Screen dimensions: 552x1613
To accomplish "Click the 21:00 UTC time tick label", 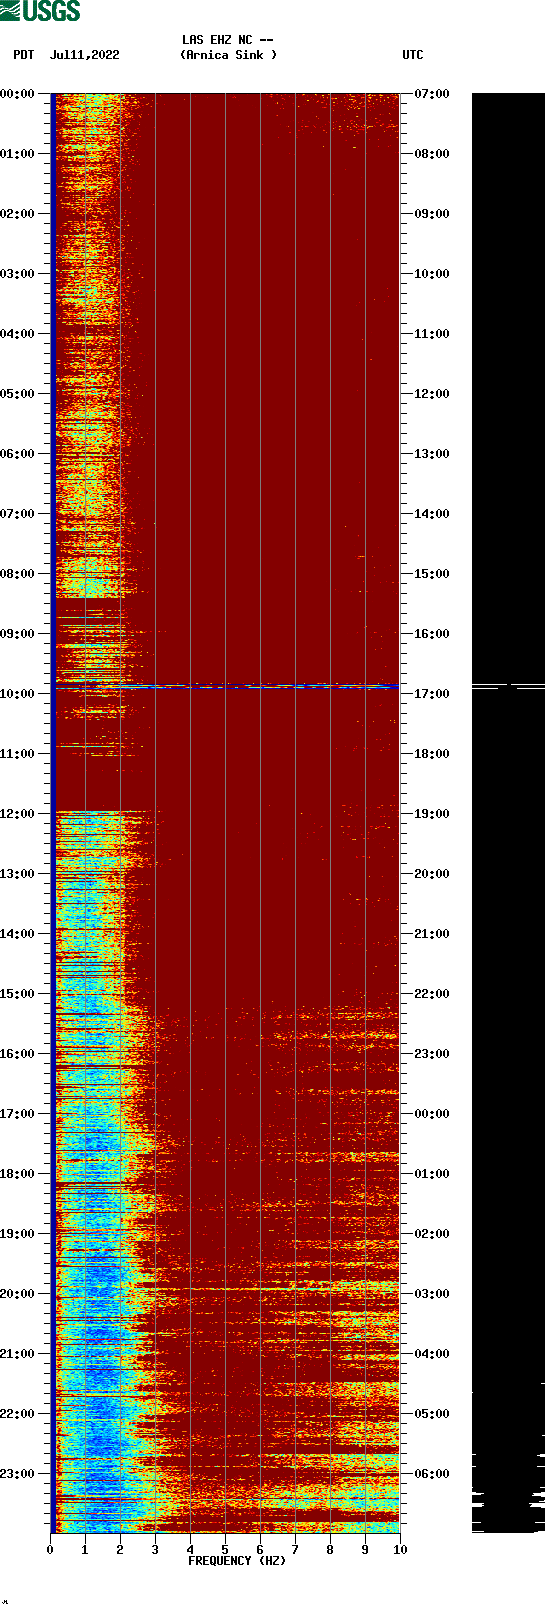I will pyautogui.click(x=432, y=934).
